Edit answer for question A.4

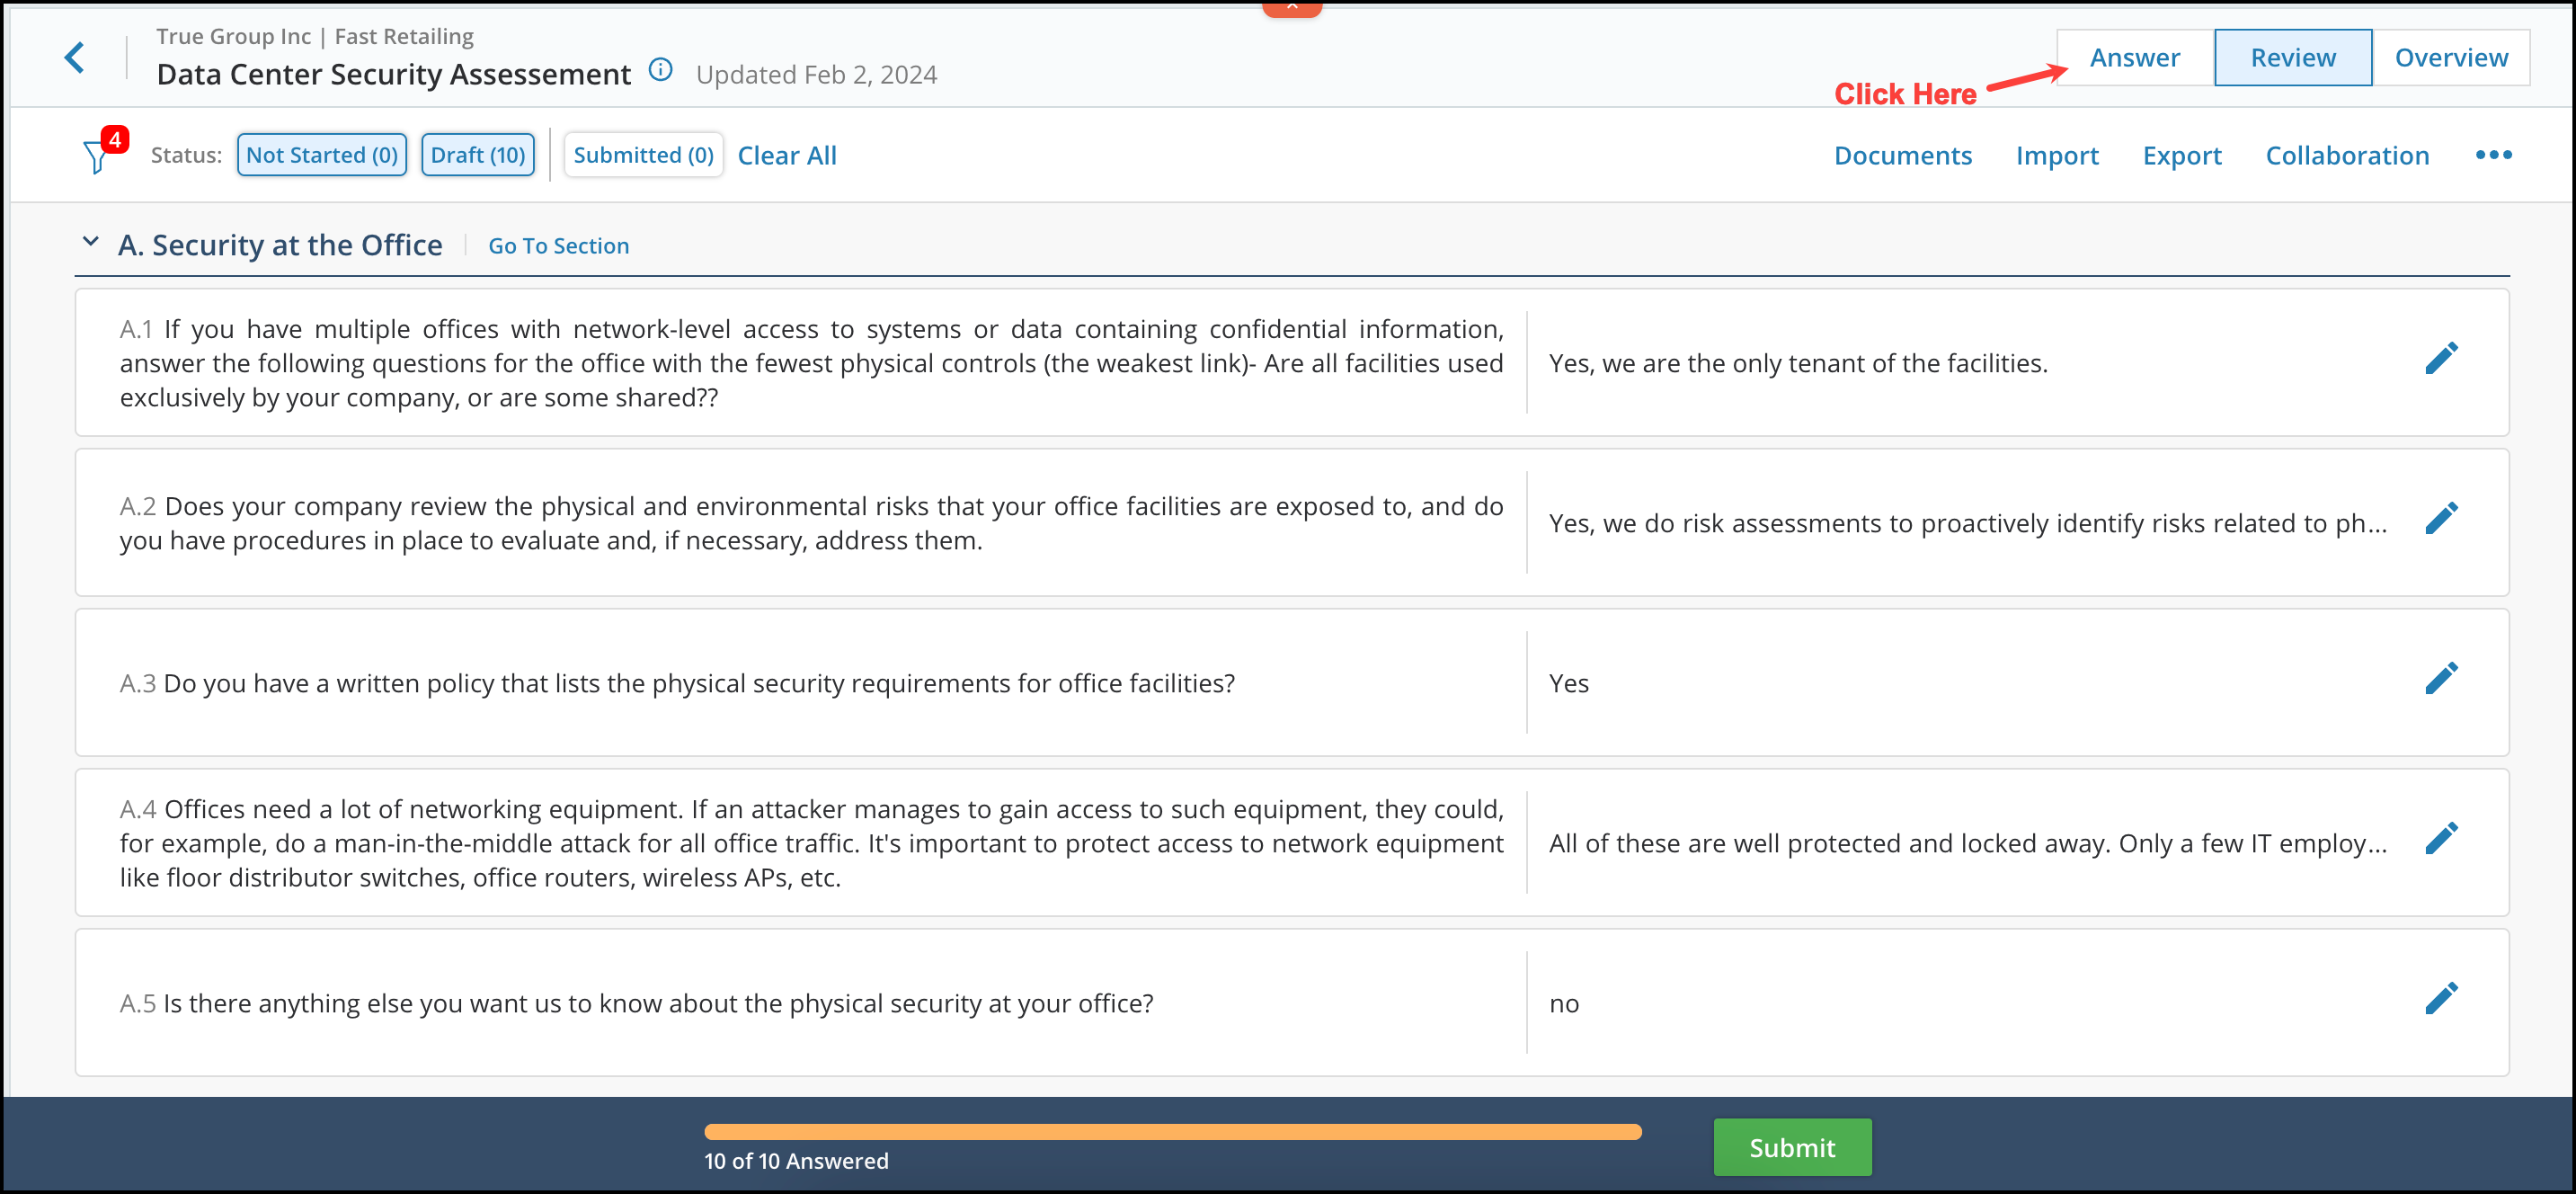coord(2441,838)
